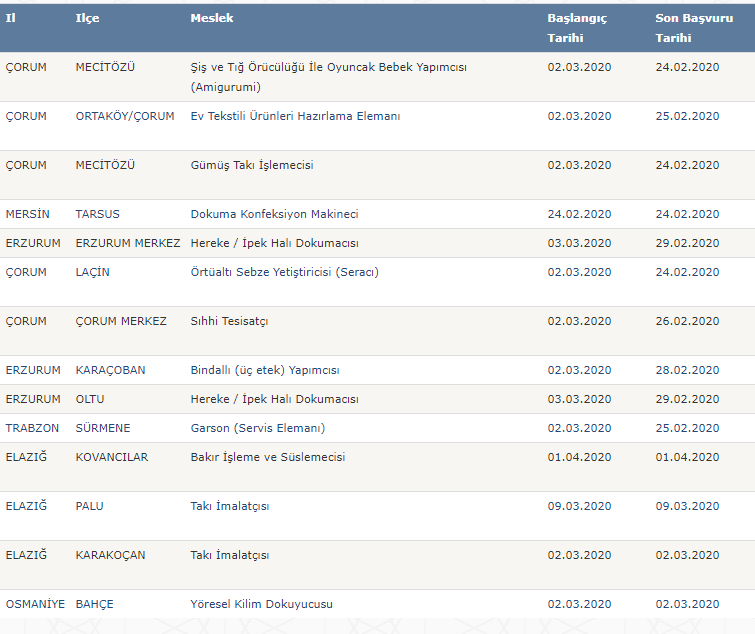Open Hereke İpek Halı Dokumacısı in Erzurum Merkez

point(274,243)
